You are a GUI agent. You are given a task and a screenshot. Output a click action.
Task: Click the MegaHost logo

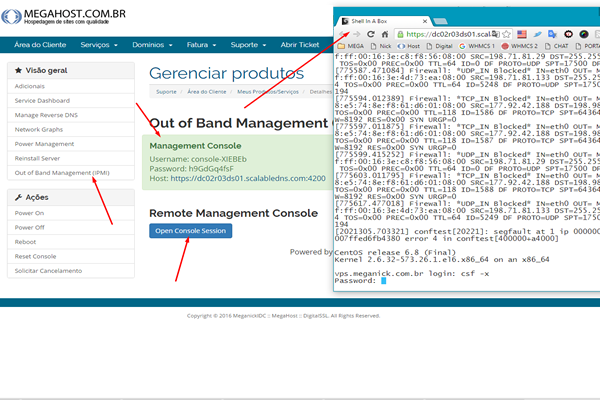[63, 16]
